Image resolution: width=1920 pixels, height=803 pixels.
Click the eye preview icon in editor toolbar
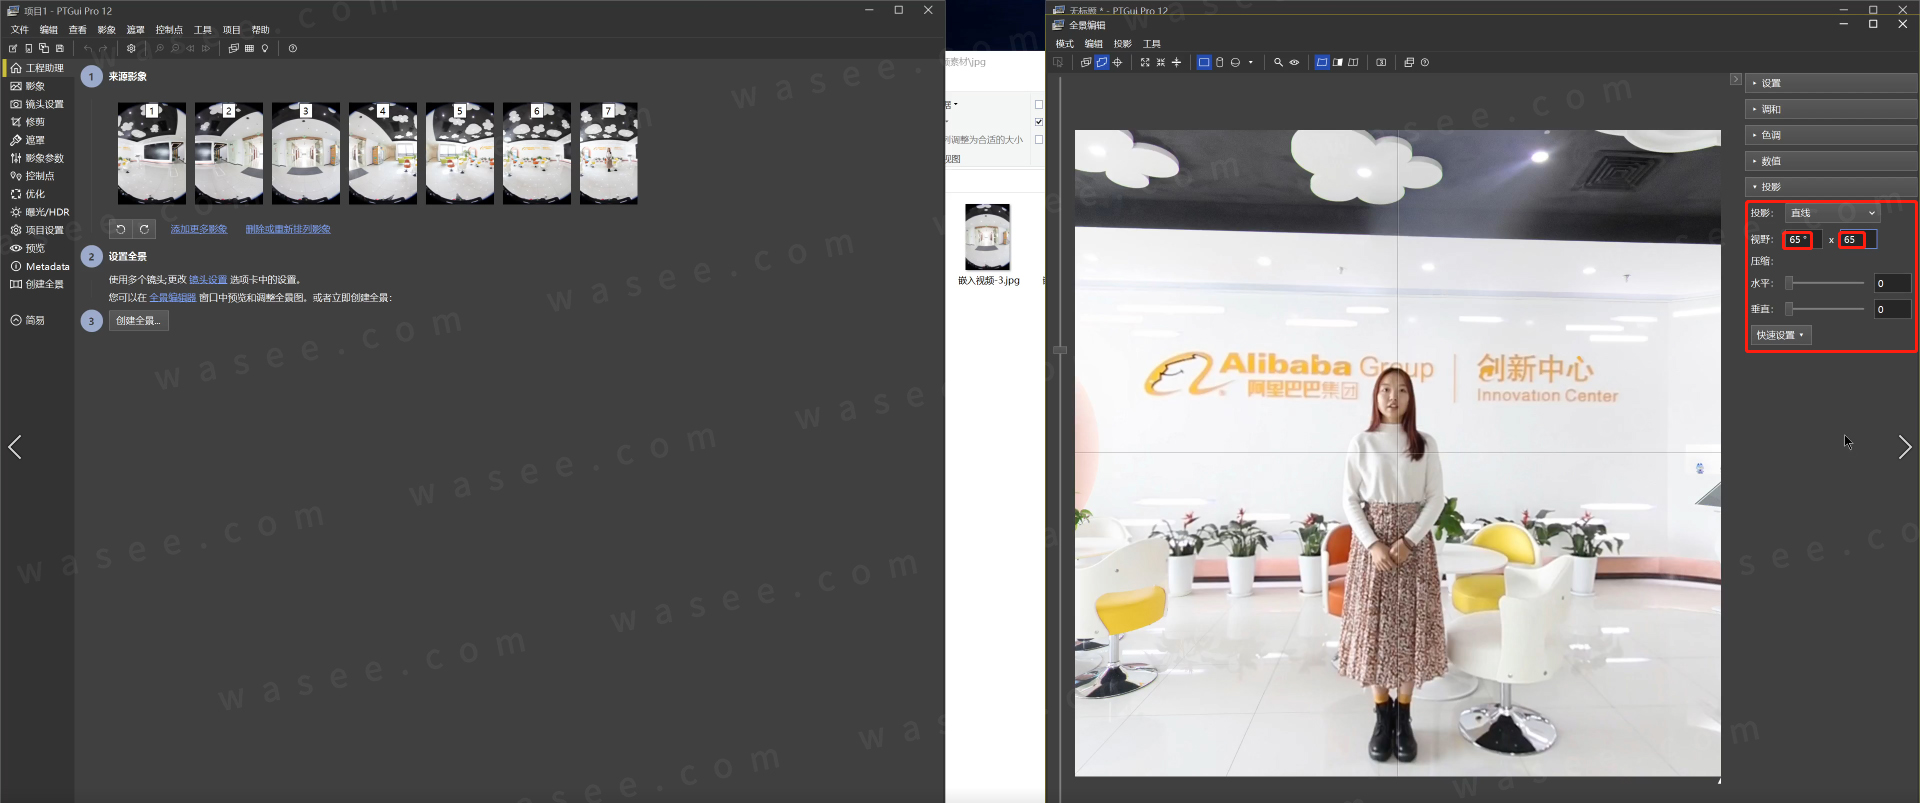coord(1294,62)
